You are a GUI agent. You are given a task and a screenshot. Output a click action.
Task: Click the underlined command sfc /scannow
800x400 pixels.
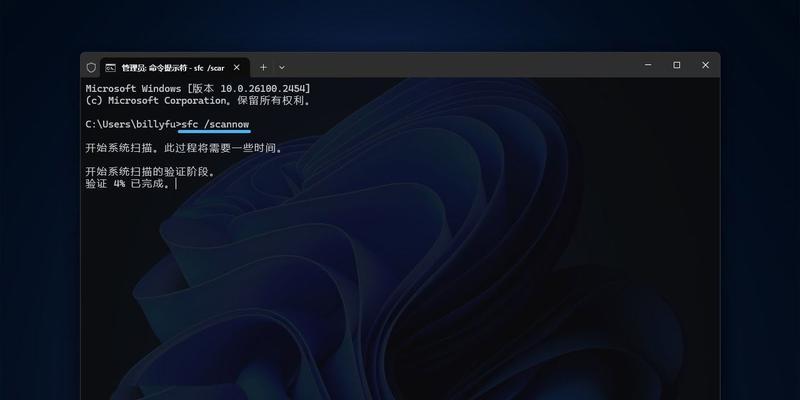215,124
